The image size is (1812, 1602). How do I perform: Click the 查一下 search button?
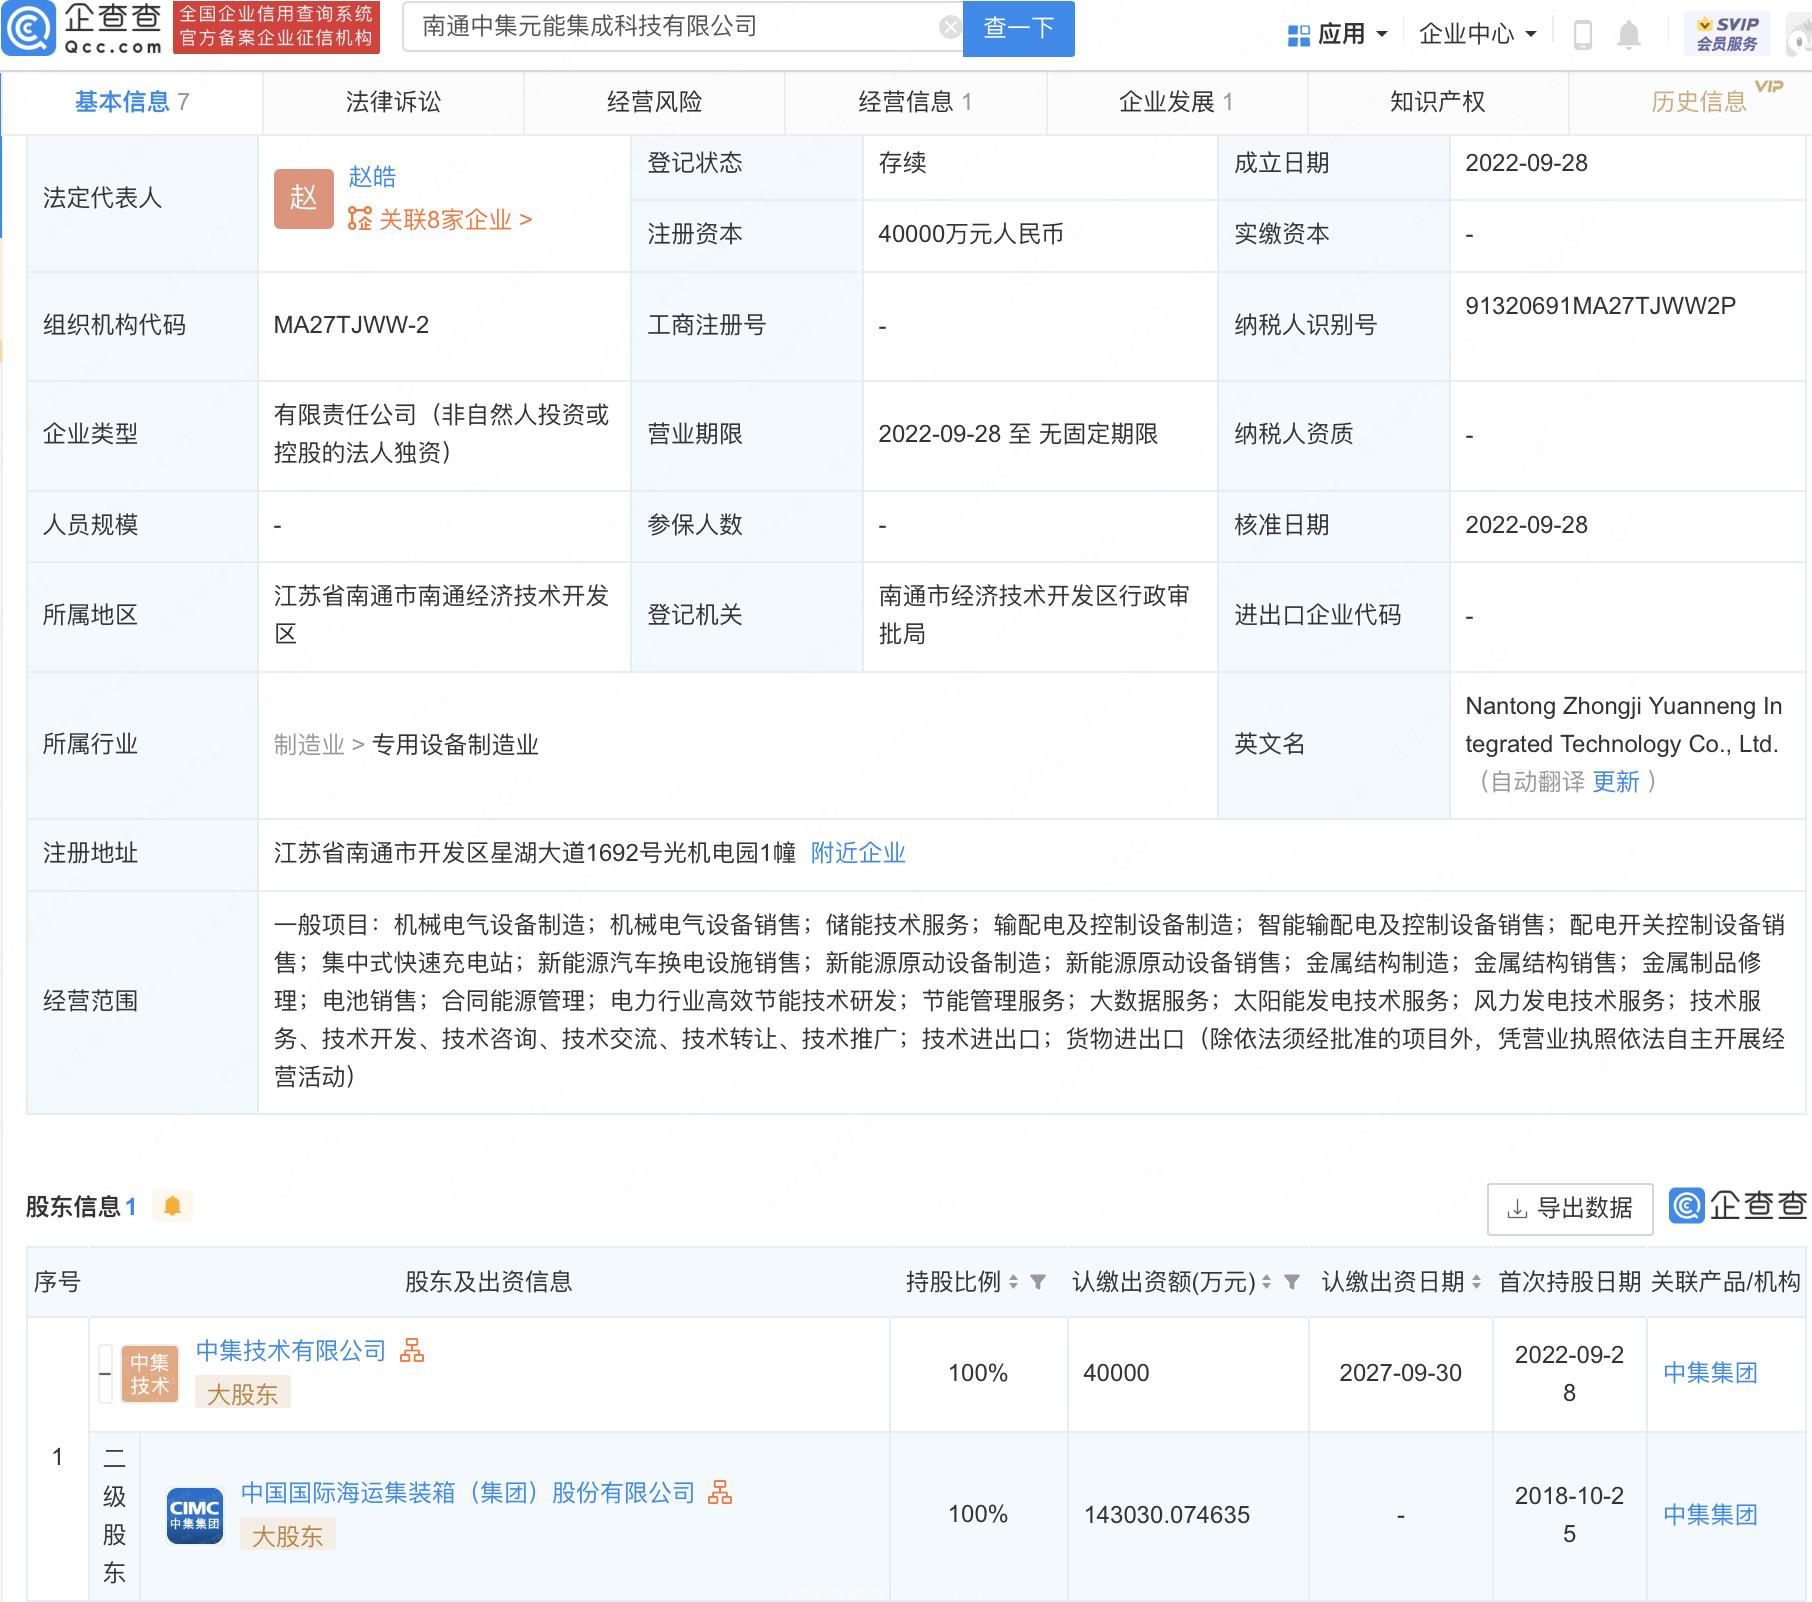(1018, 28)
